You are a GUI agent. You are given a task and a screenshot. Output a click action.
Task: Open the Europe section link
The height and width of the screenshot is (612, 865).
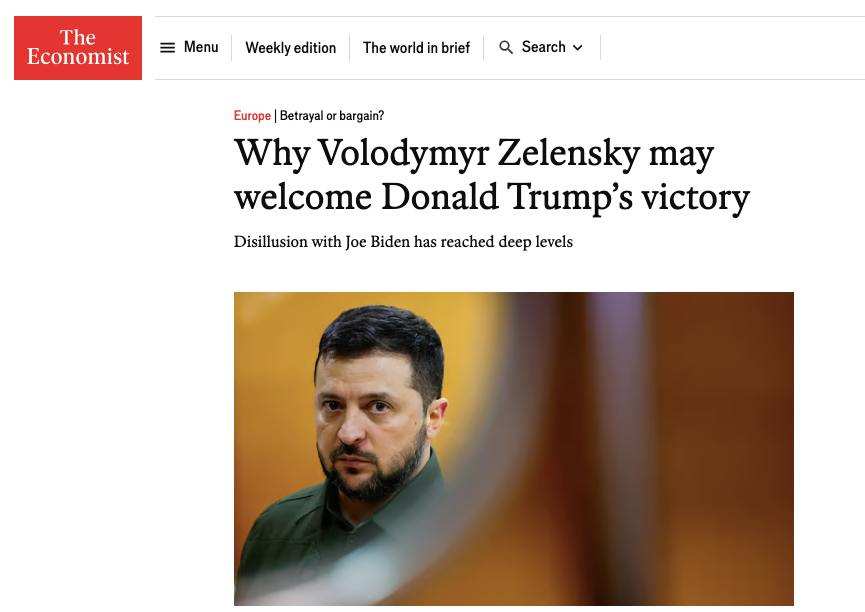252,116
